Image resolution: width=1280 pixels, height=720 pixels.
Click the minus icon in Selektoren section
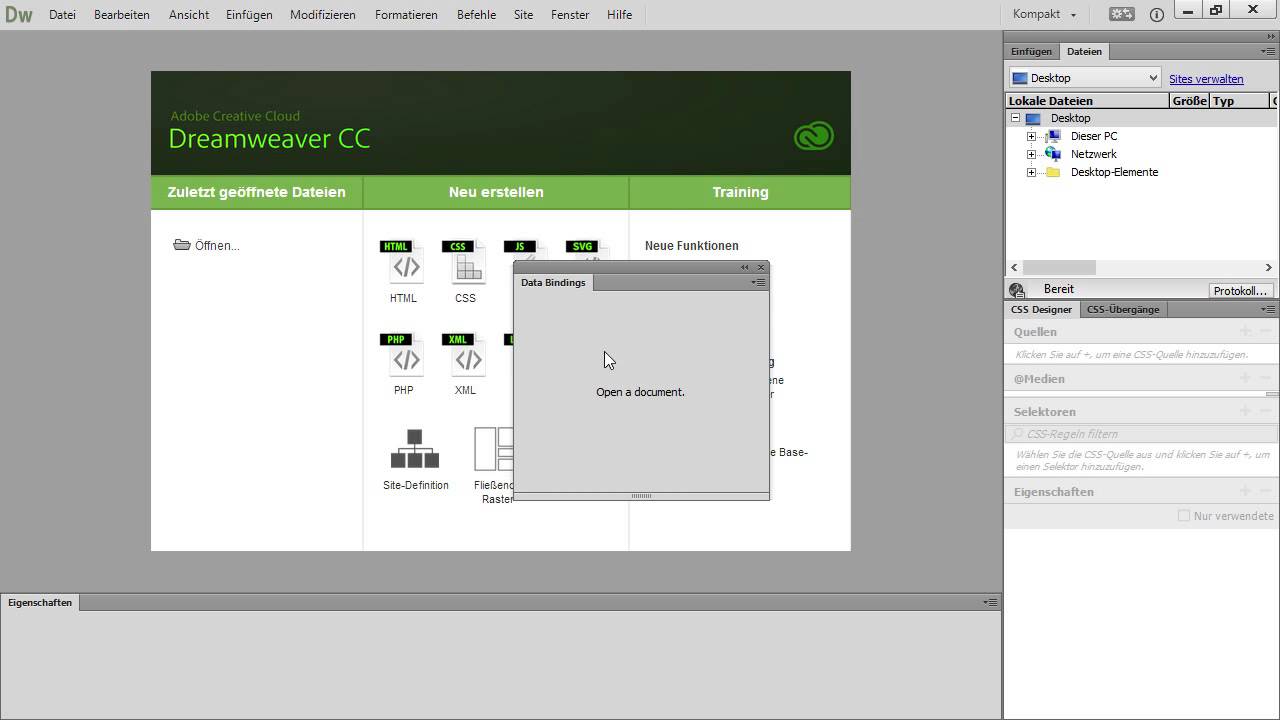(1266, 411)
